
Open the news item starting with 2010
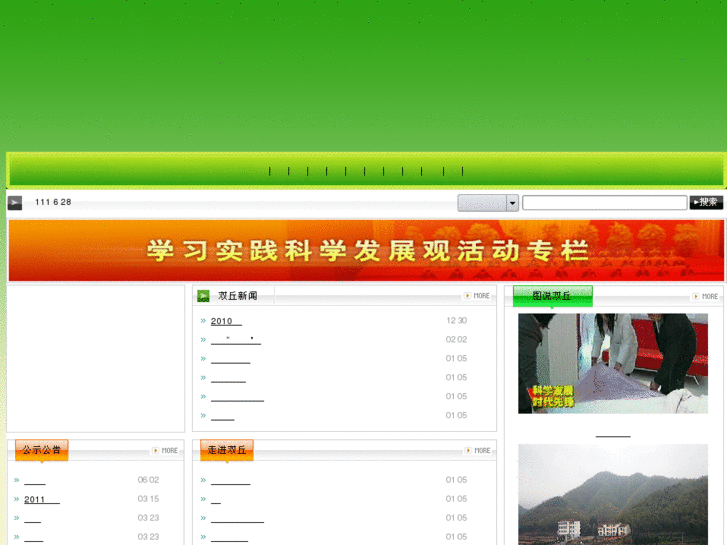coord(226,321)
